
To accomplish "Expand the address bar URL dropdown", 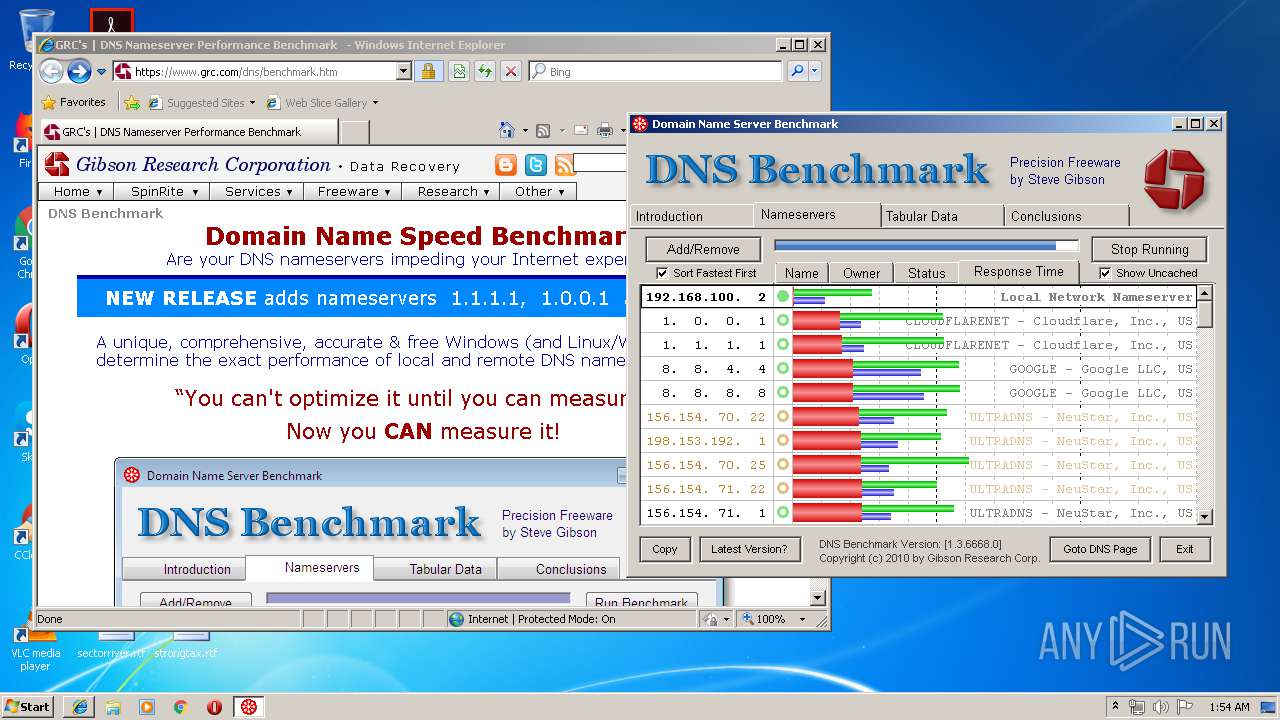I will click(x=404, y=71).
